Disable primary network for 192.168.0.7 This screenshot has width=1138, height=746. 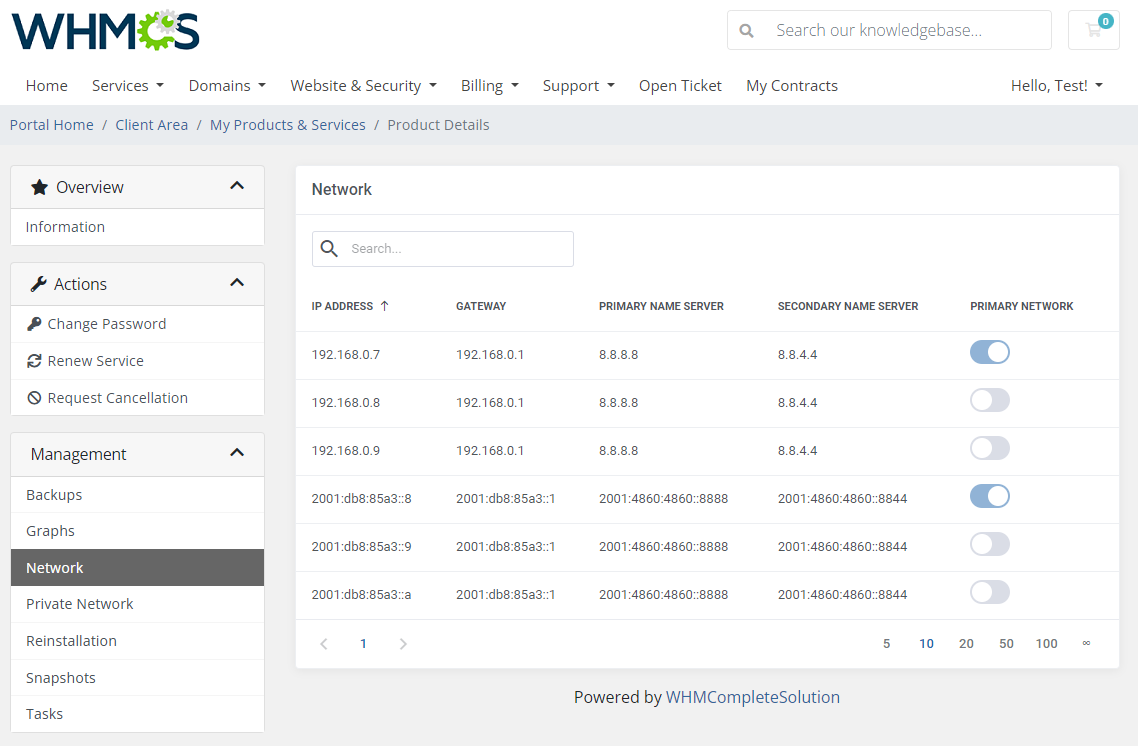[989, 352]
